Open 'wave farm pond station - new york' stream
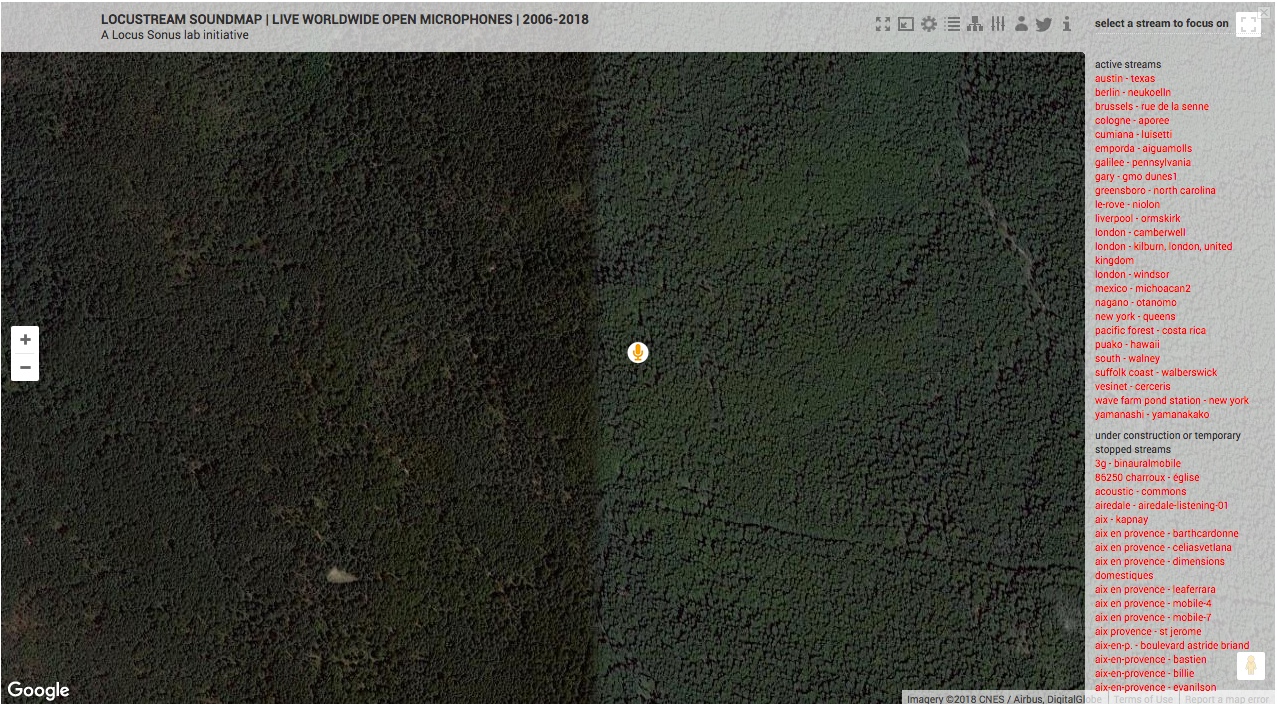 click(1171, 401)
